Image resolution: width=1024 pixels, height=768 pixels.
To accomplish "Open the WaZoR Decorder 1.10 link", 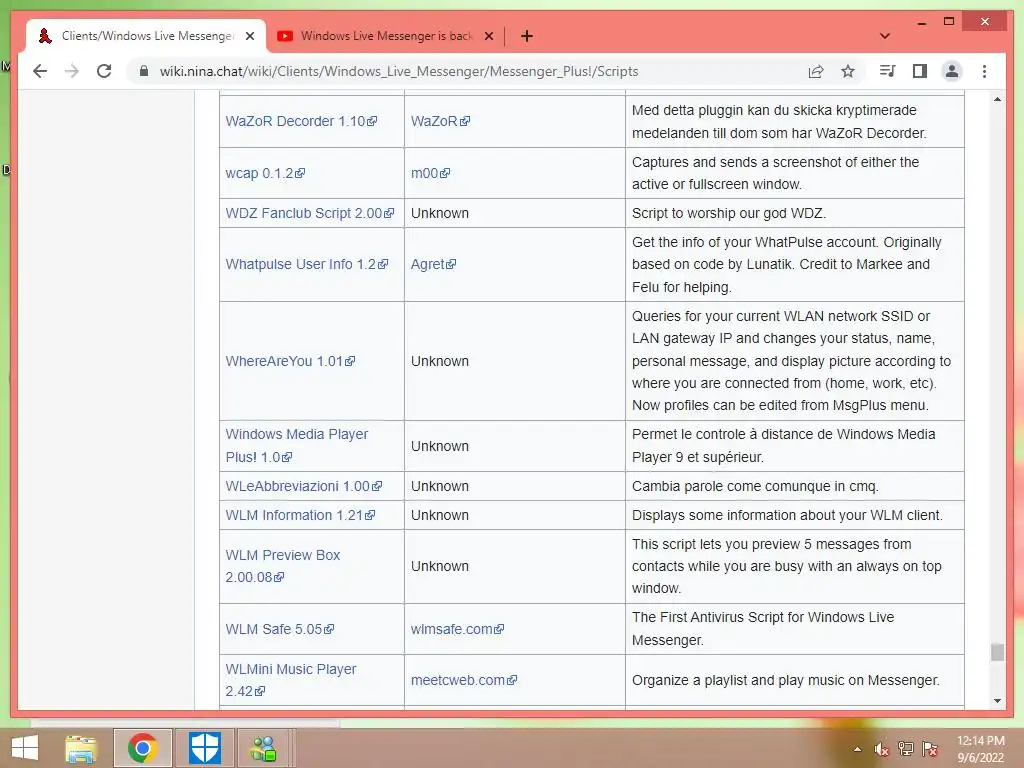I will (x=301, y=121).
